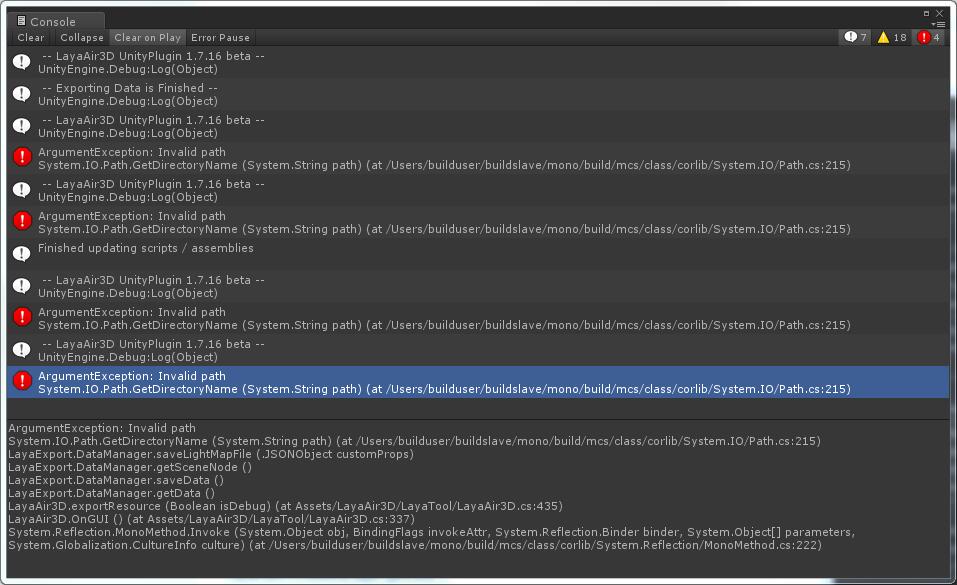Maximize the Console window
This screenshot has width=957, height=585.
point(926,13)
